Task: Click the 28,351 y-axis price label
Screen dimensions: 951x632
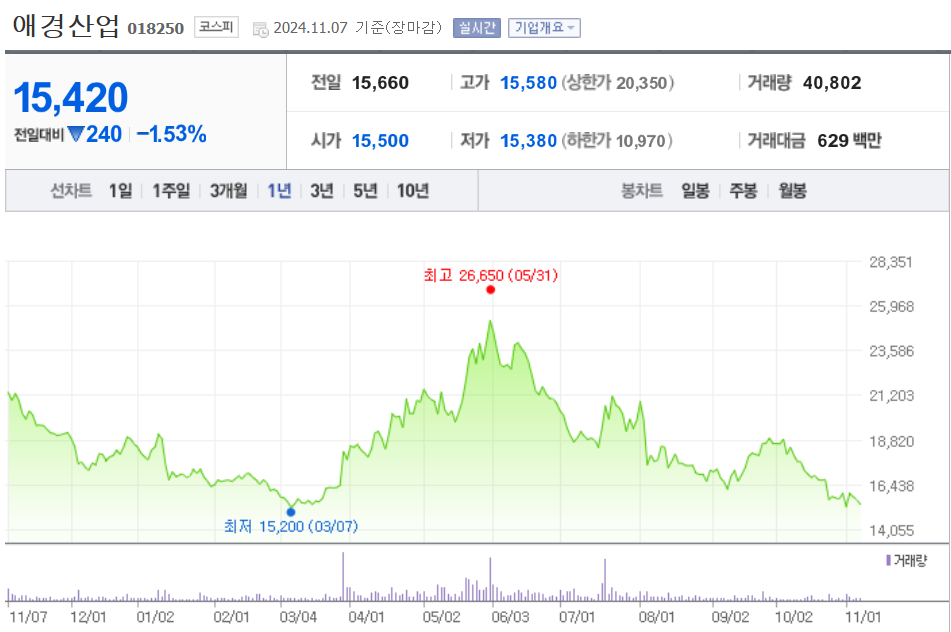Action: (x=890, y=262)
